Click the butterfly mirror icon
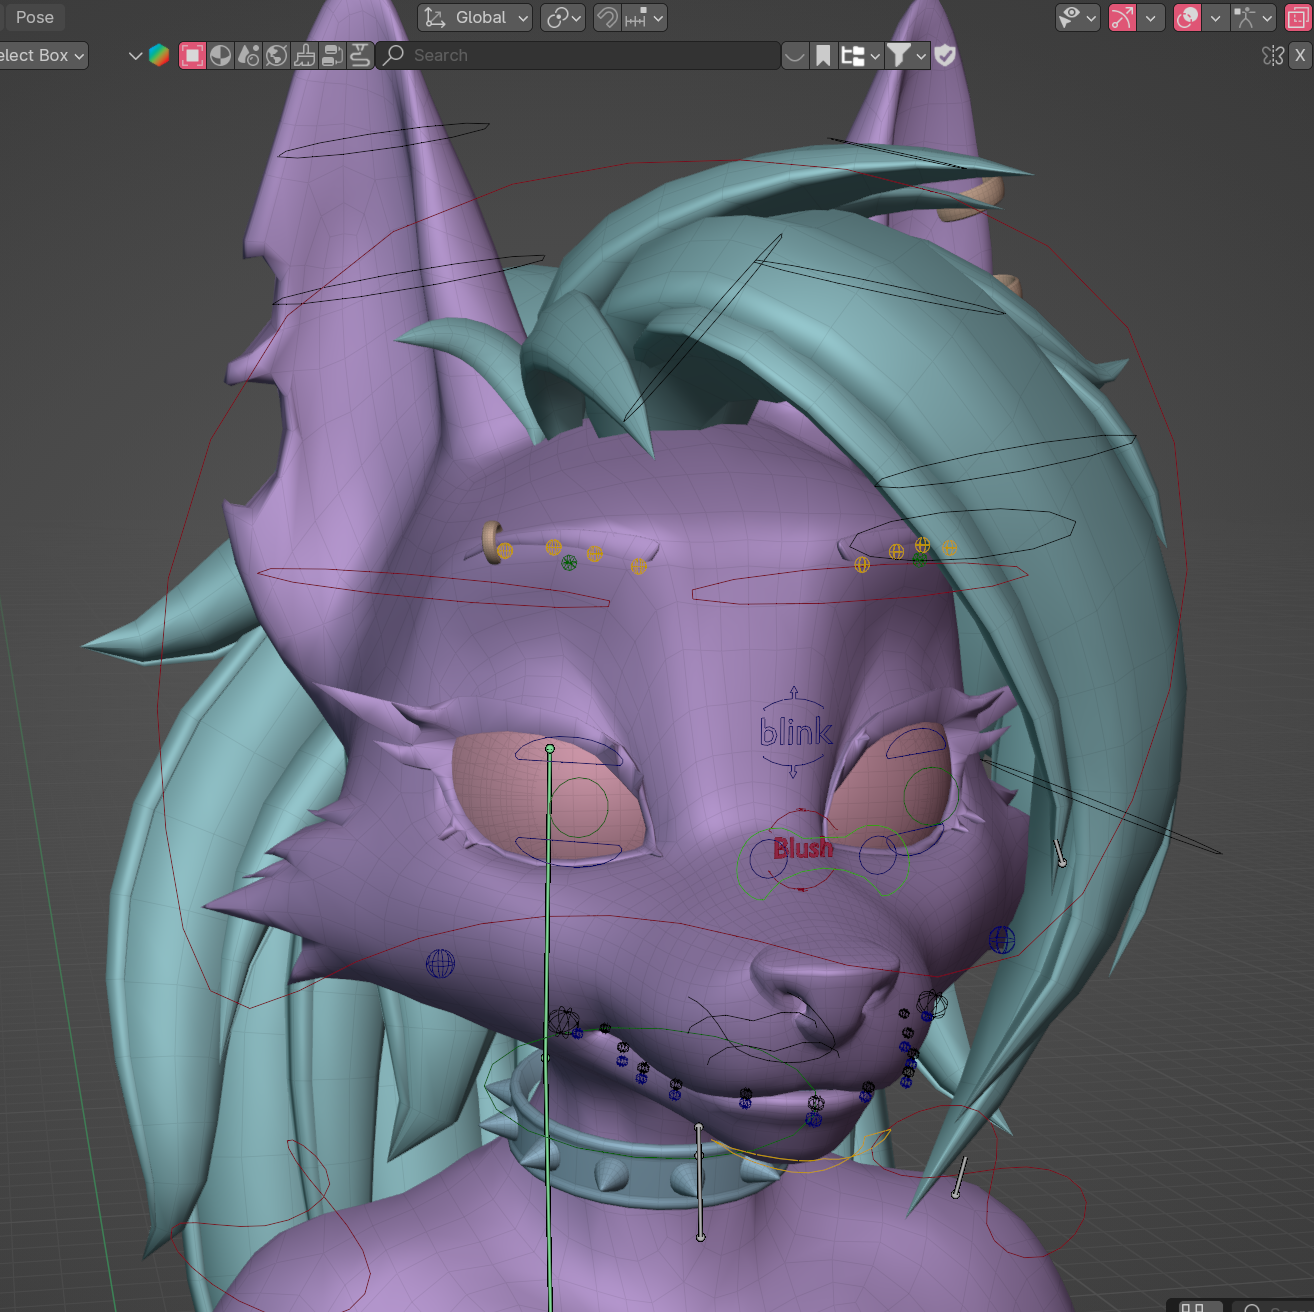 (1273, 56)
